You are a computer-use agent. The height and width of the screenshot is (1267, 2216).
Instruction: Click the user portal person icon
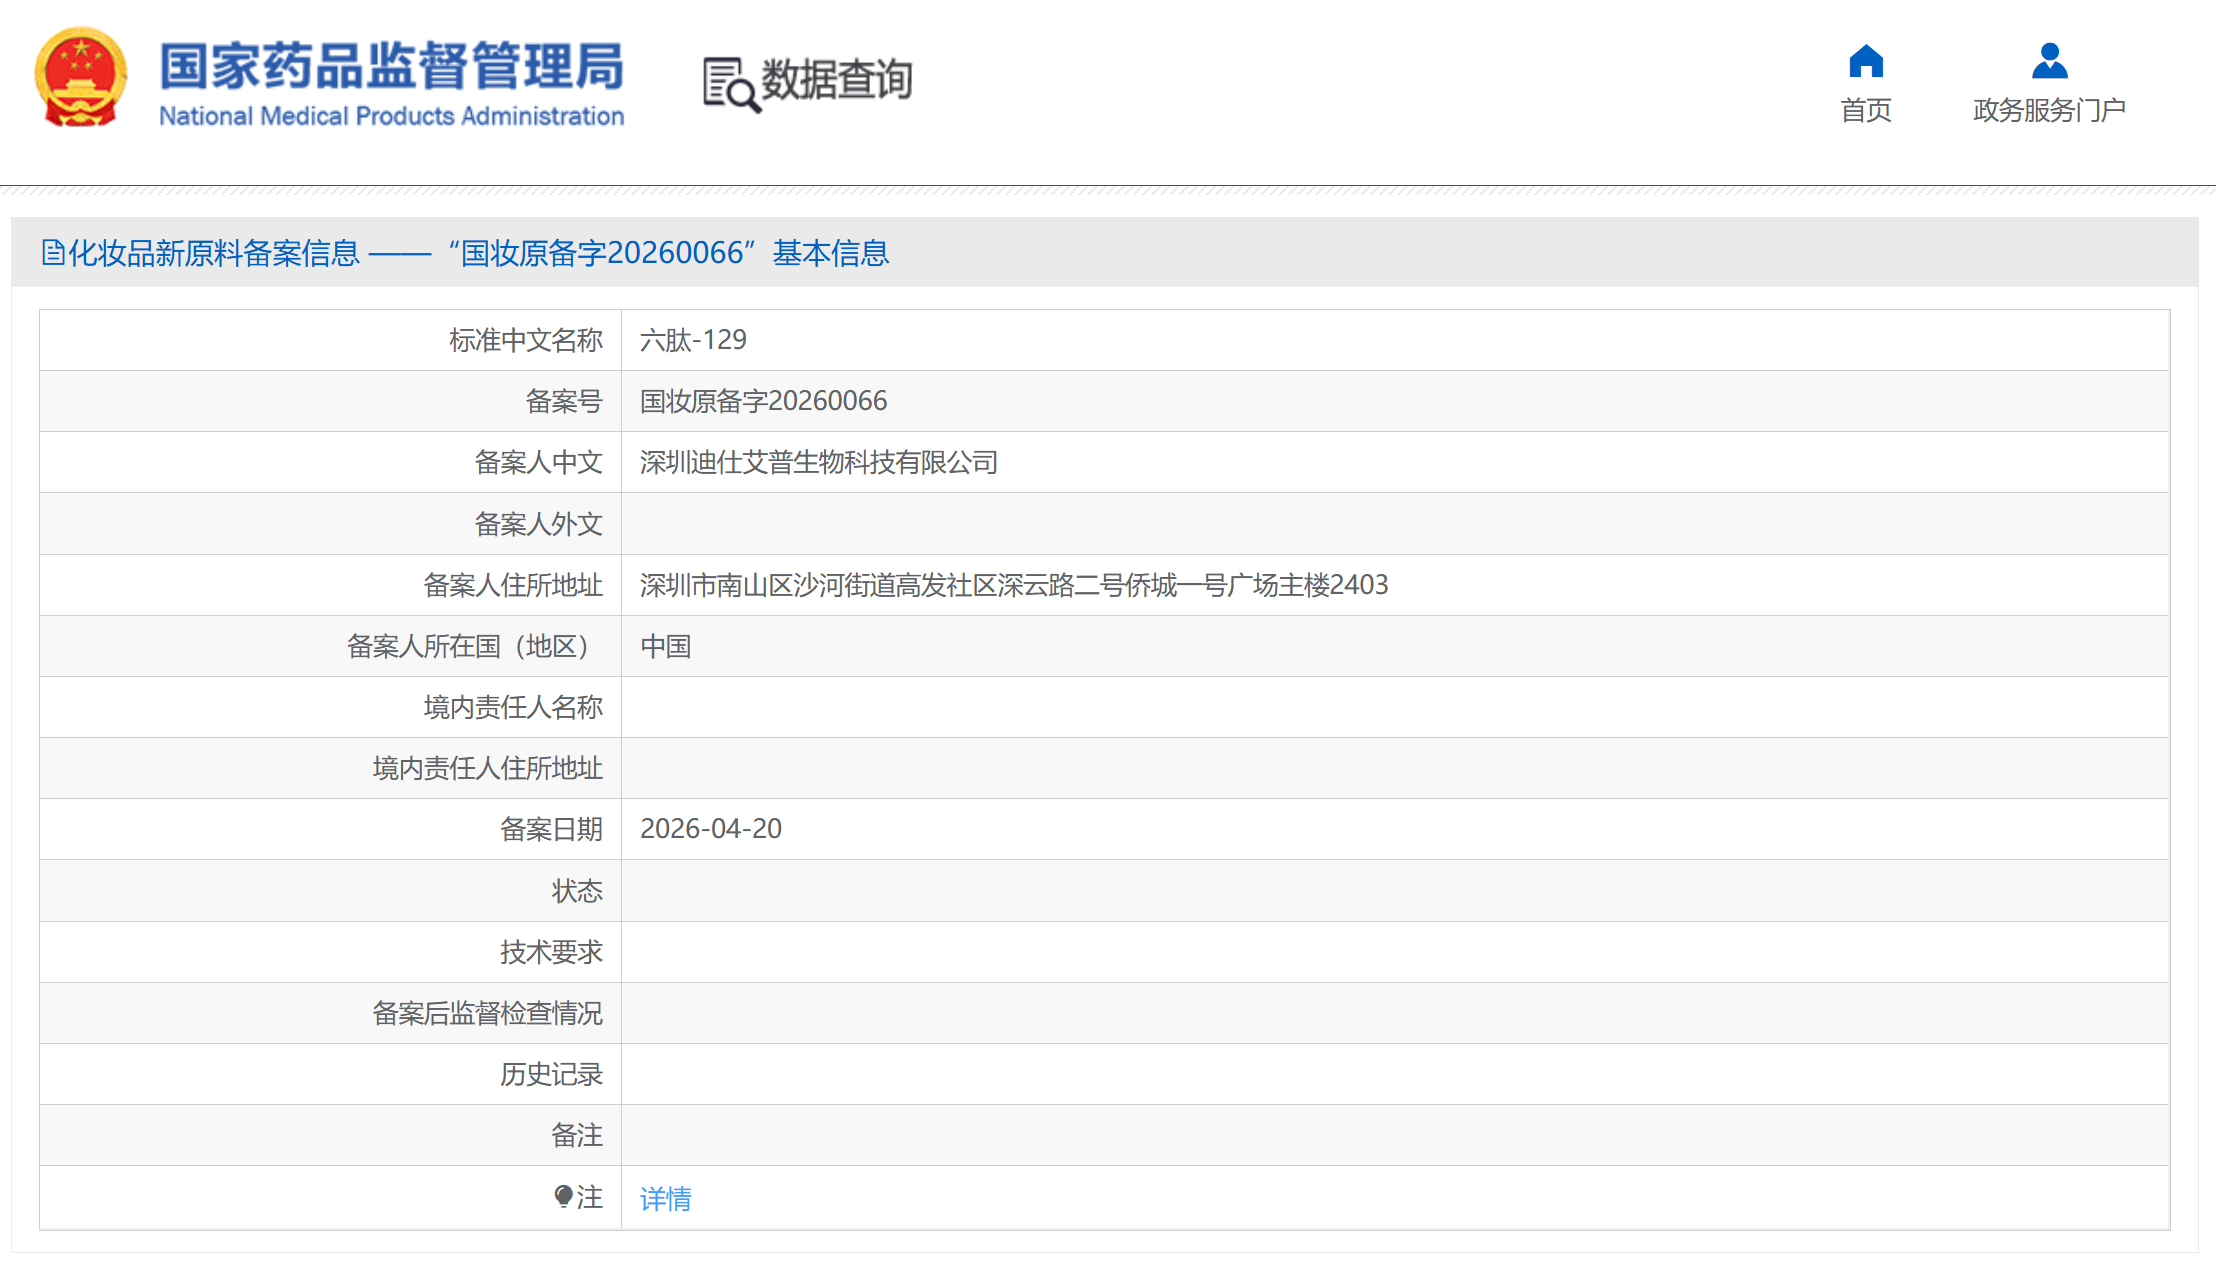click(2049, 61)
